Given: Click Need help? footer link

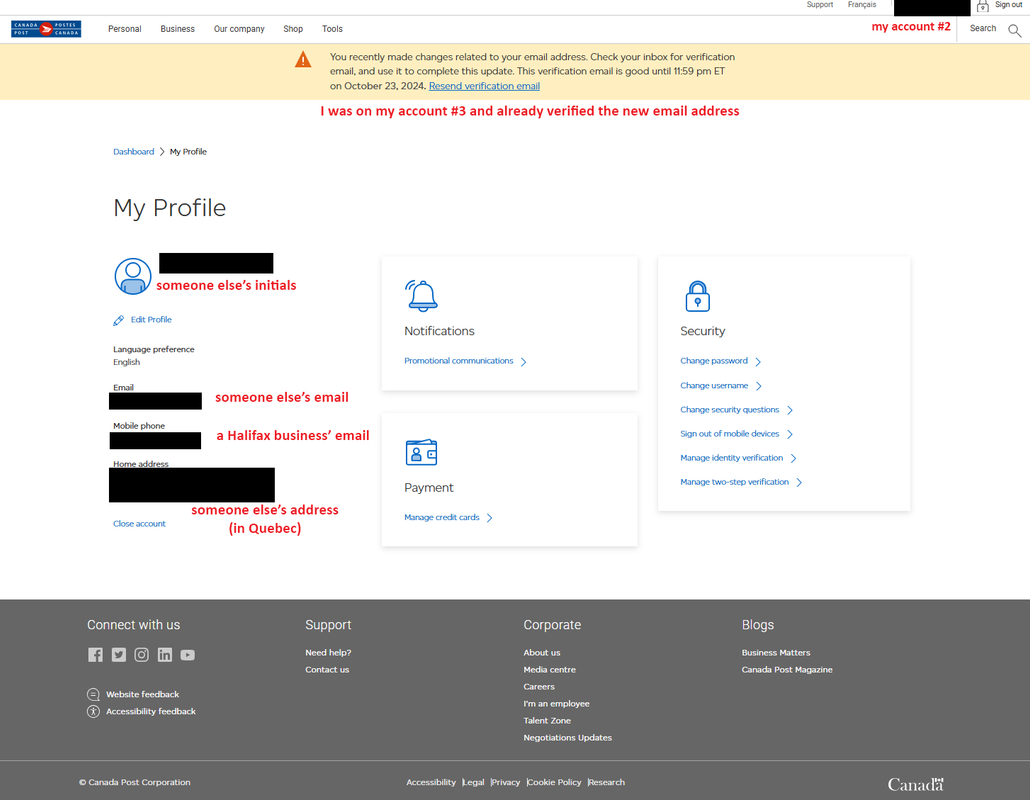Looking at the screenshot, I should click(328, 653).
